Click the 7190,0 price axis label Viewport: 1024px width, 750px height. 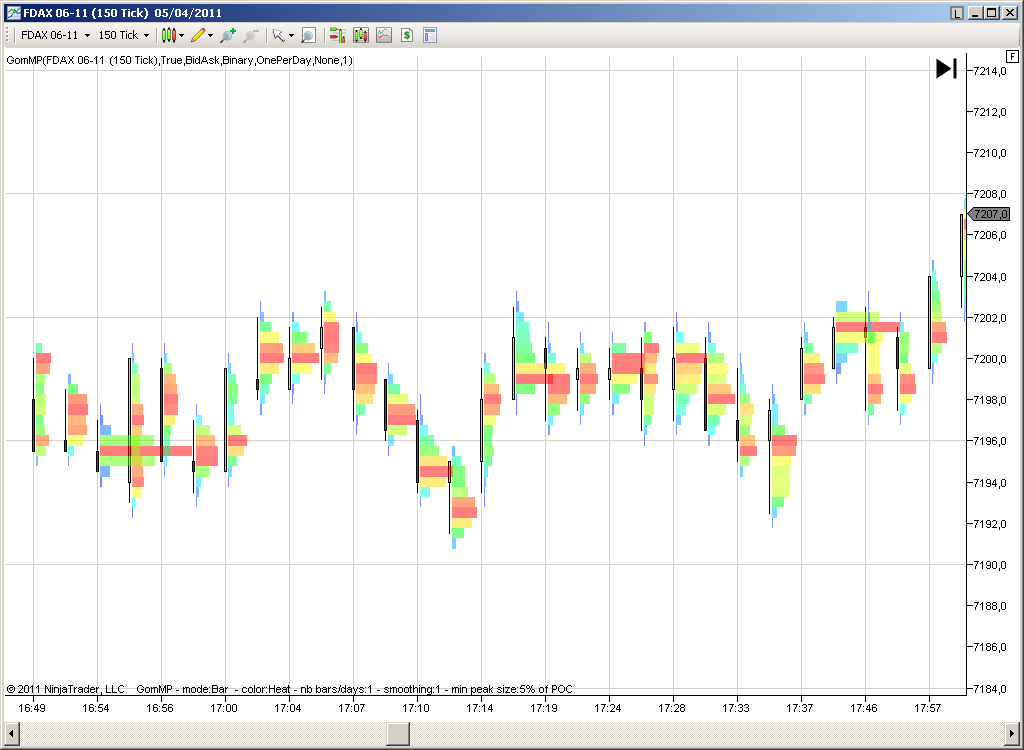(990, 565)
